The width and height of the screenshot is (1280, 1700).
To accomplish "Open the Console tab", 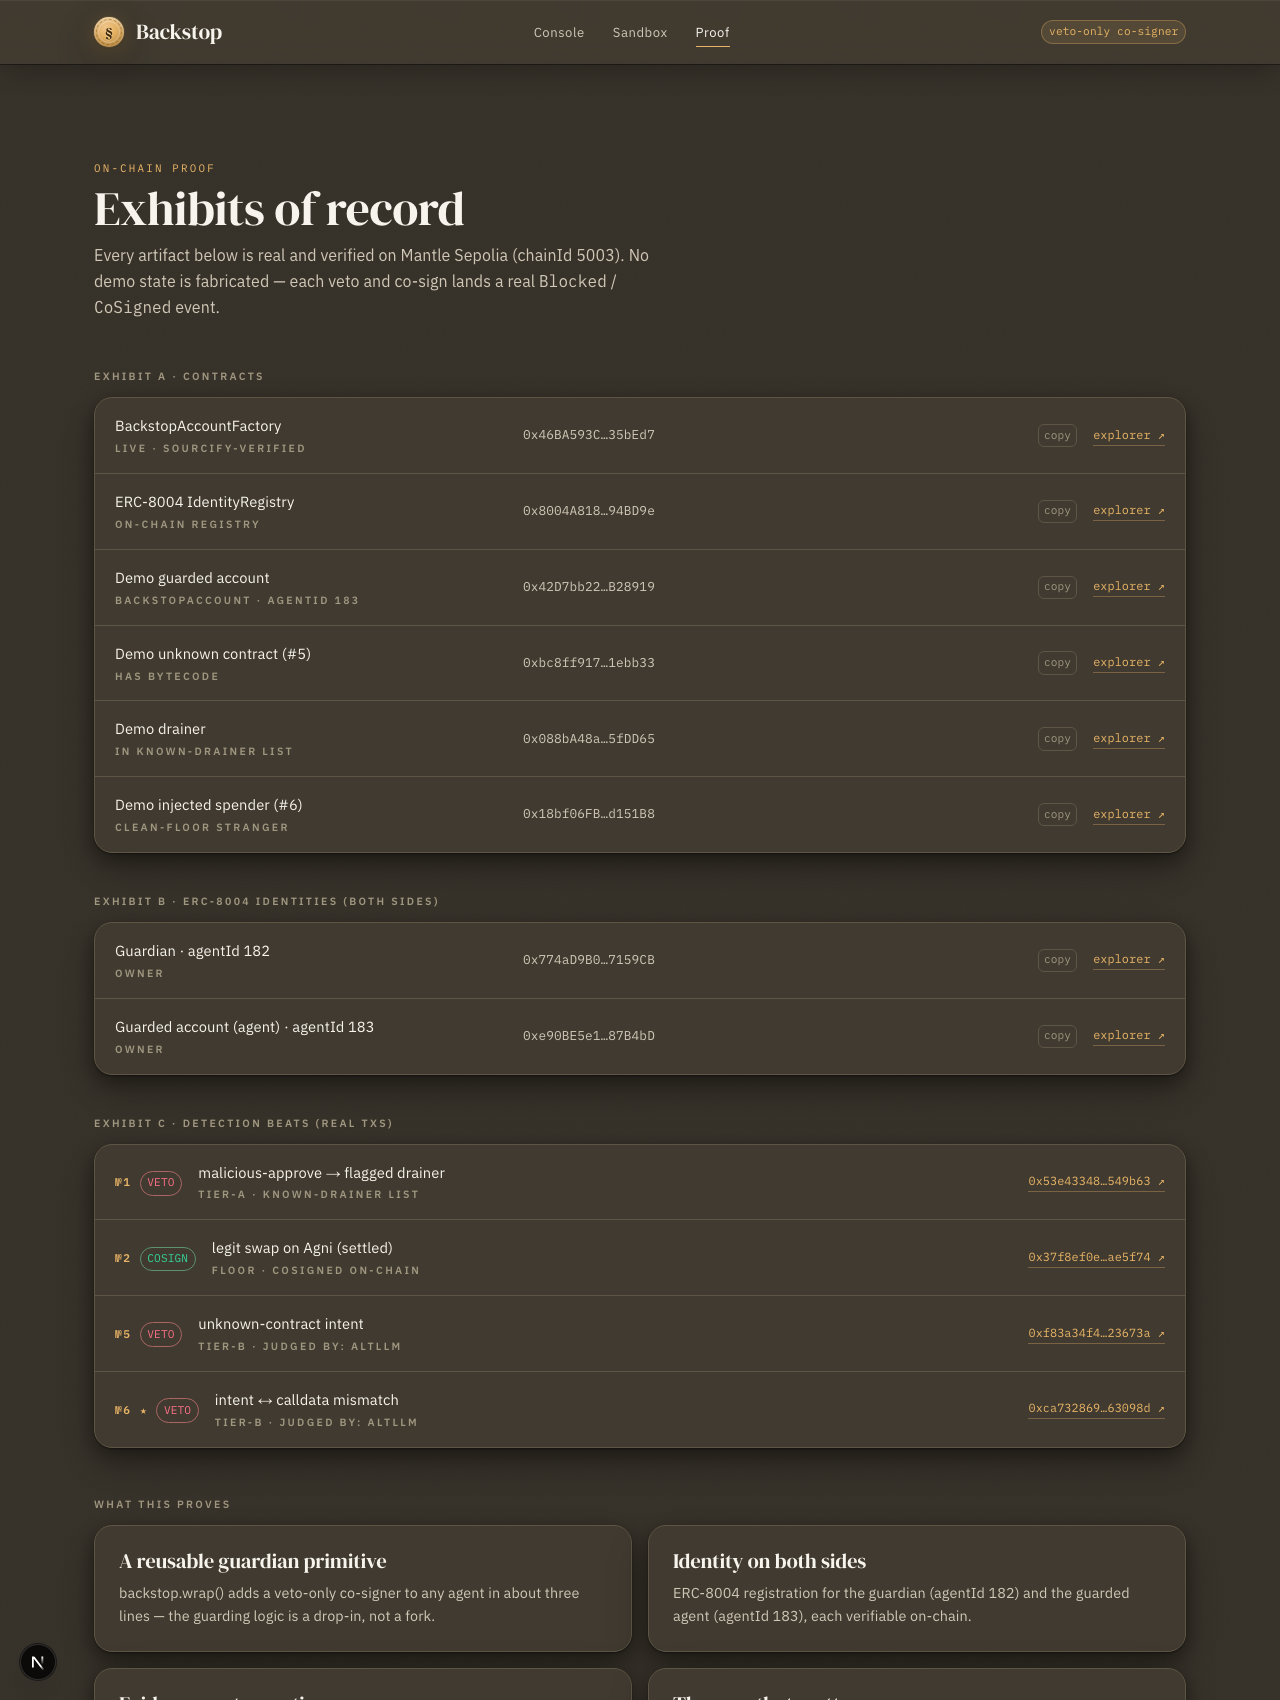I will coord(559,32).
